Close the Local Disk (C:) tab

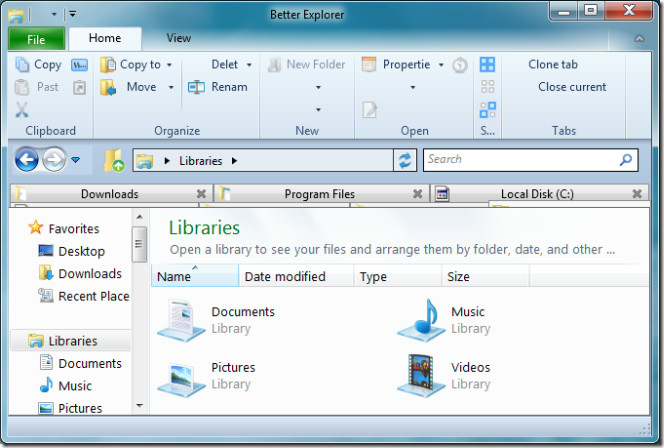[x=637, y=194]
